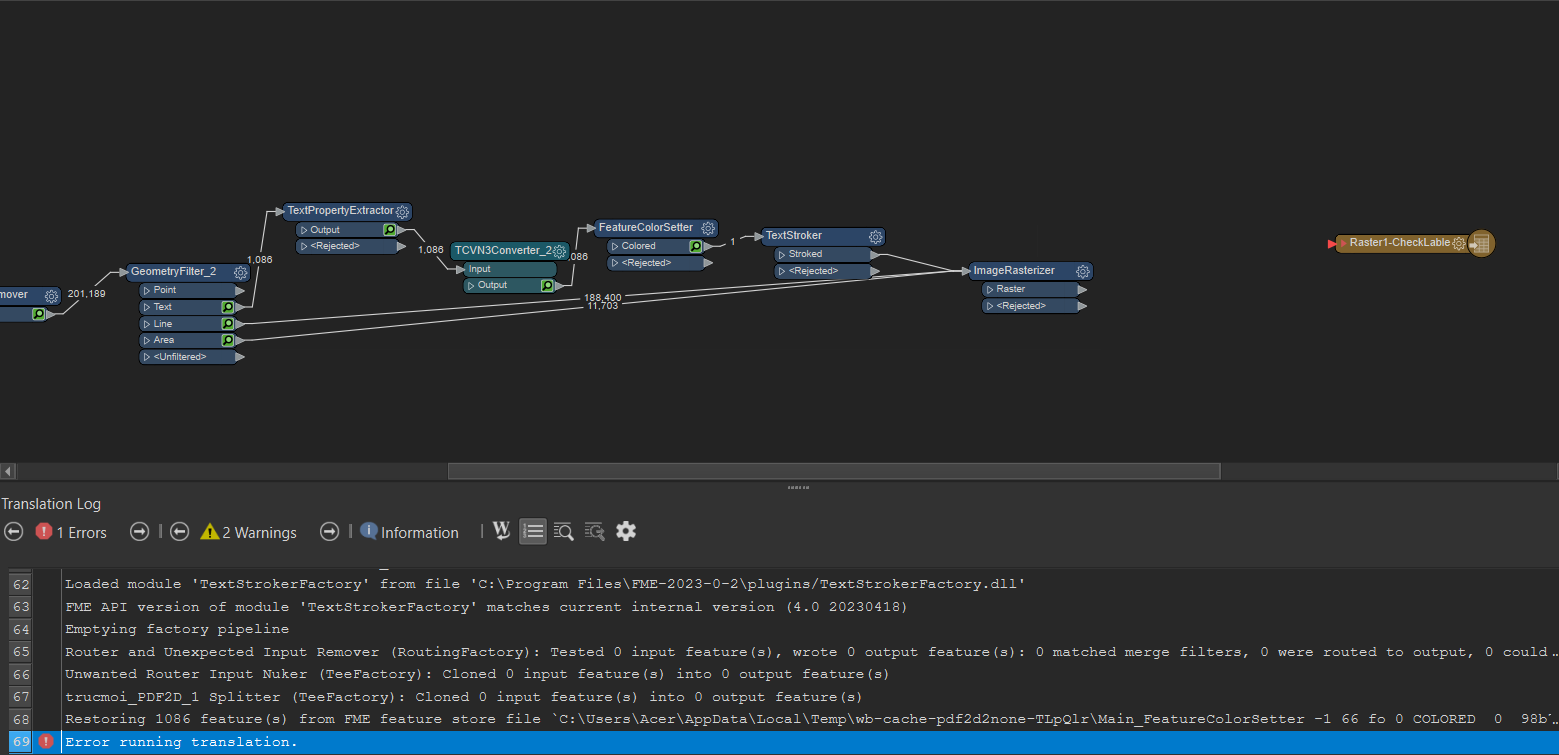Select the TextStroker transformer title
1559x755 pixels.
point(793,236)
